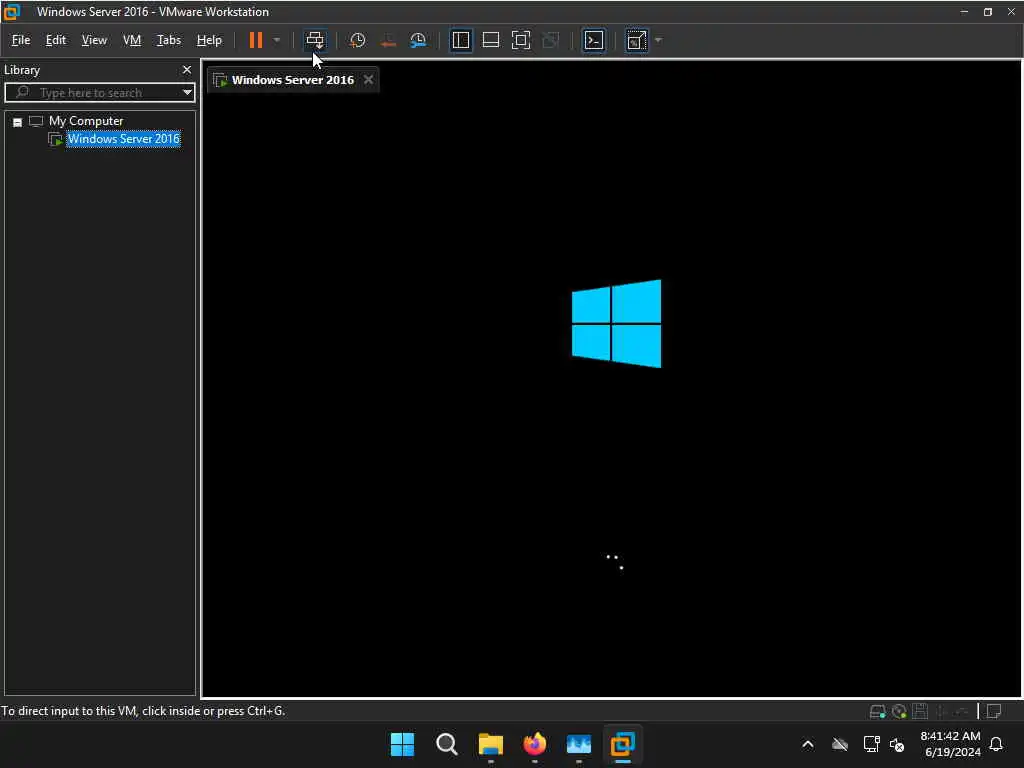The height and width of the screenshot is (768, 1024).
Task: Open the Tabs menu
Action: click(x=168, y=40)
